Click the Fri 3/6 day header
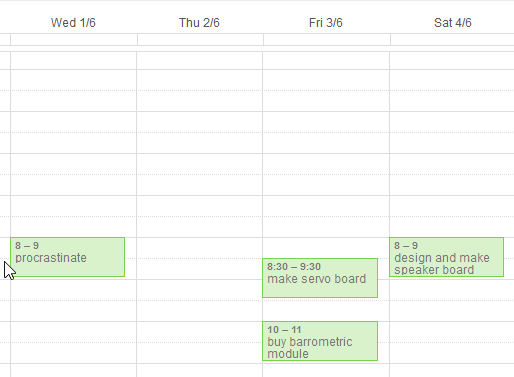The width and height of the screenshot is (514, 377). (x=326, y=23)
